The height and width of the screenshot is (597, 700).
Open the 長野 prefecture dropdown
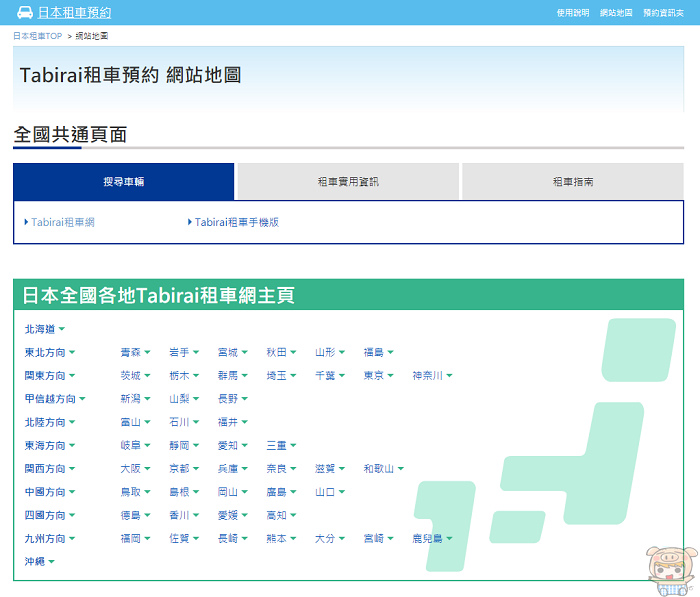coord(233,399)
